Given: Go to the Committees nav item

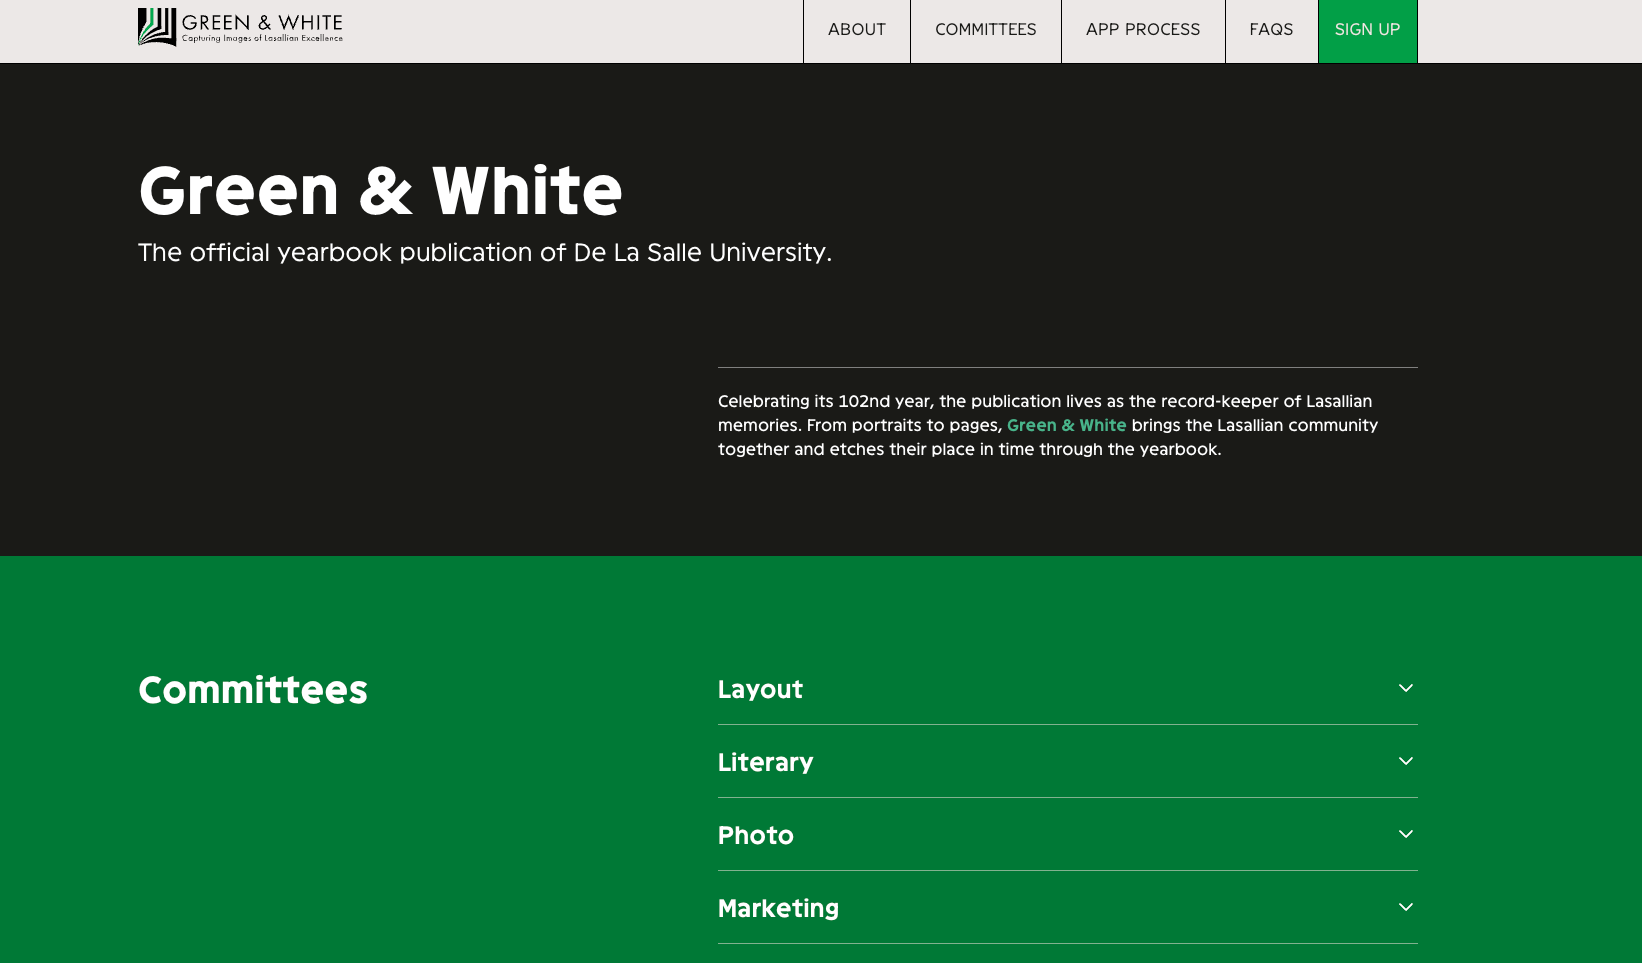Looking at the screenshot, I should tap(986, 31).
